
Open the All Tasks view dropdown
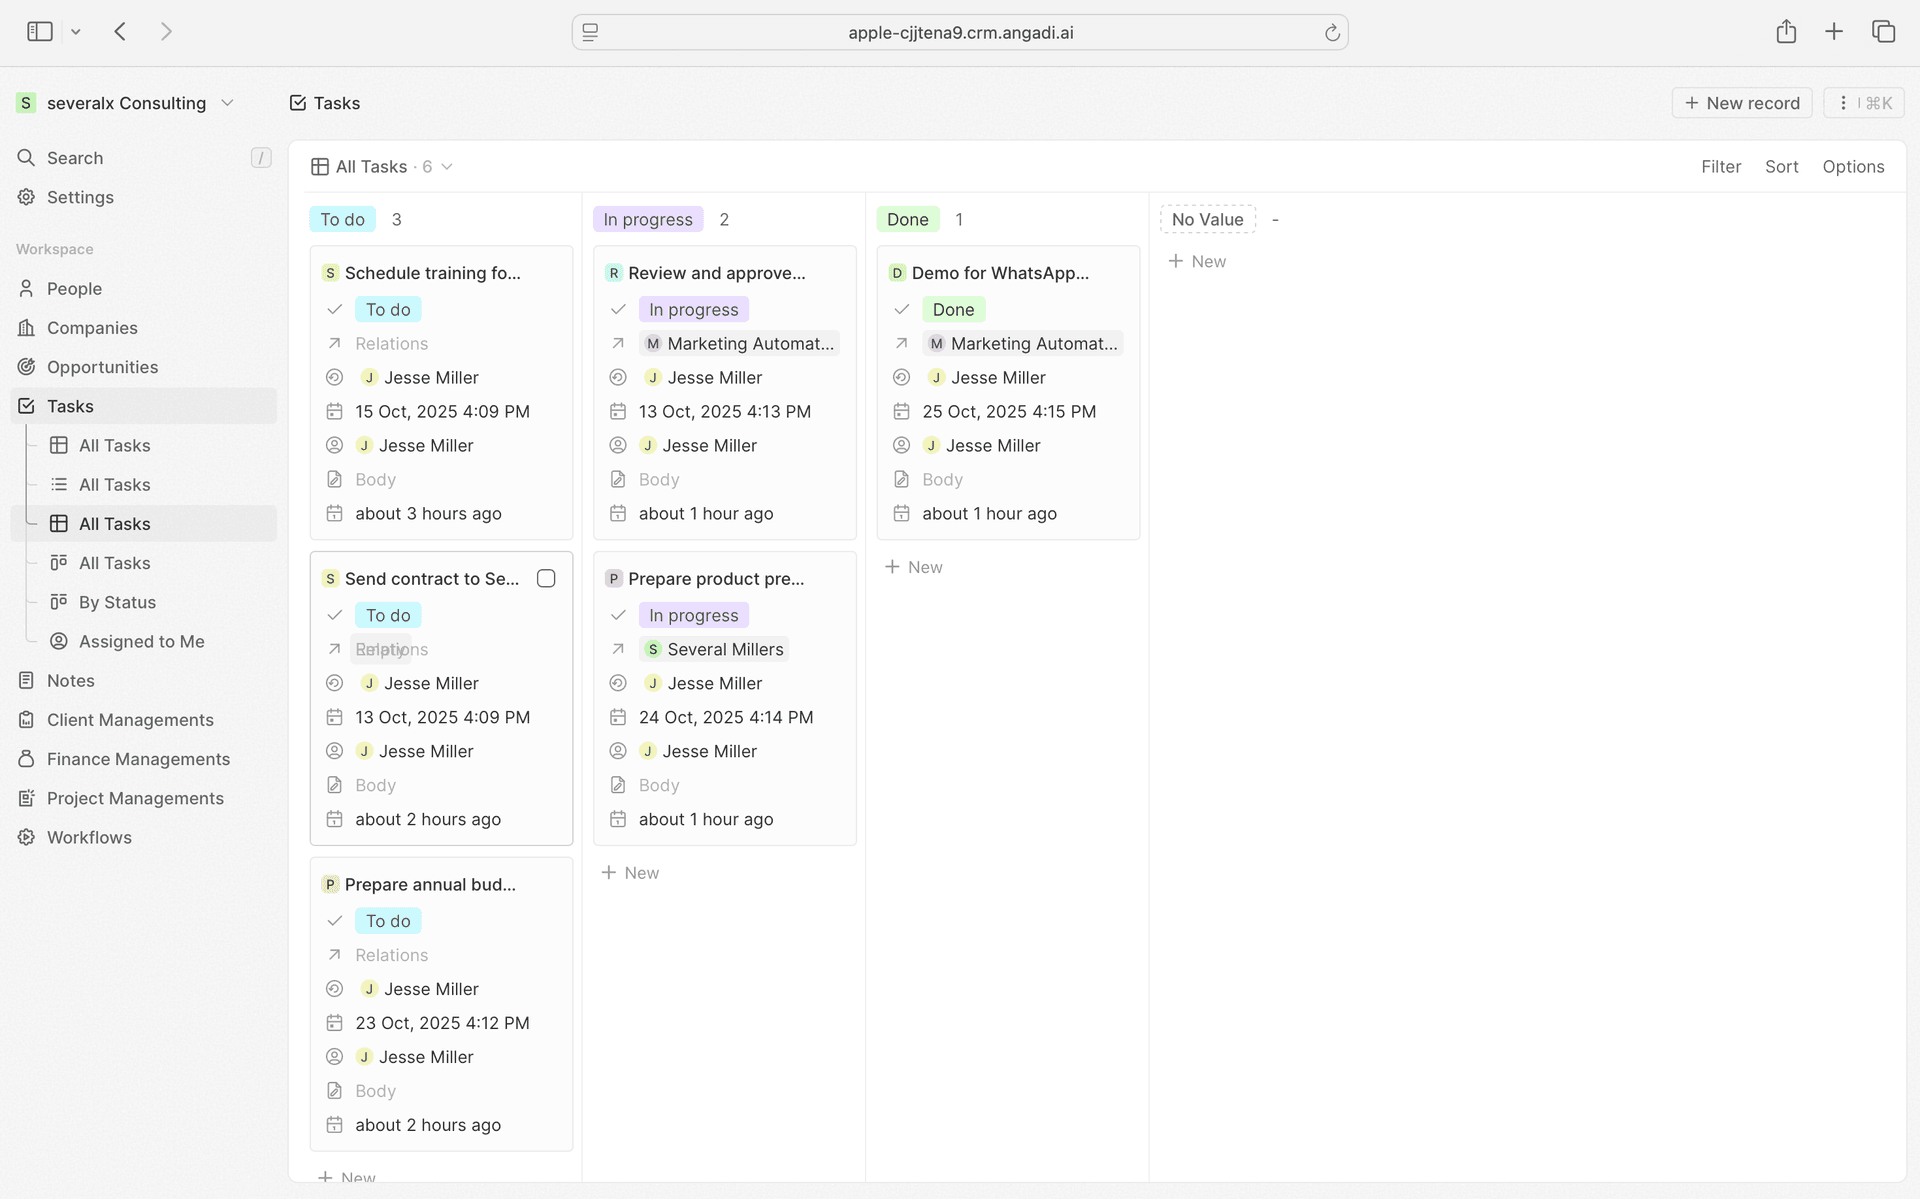tap(446, 166)
